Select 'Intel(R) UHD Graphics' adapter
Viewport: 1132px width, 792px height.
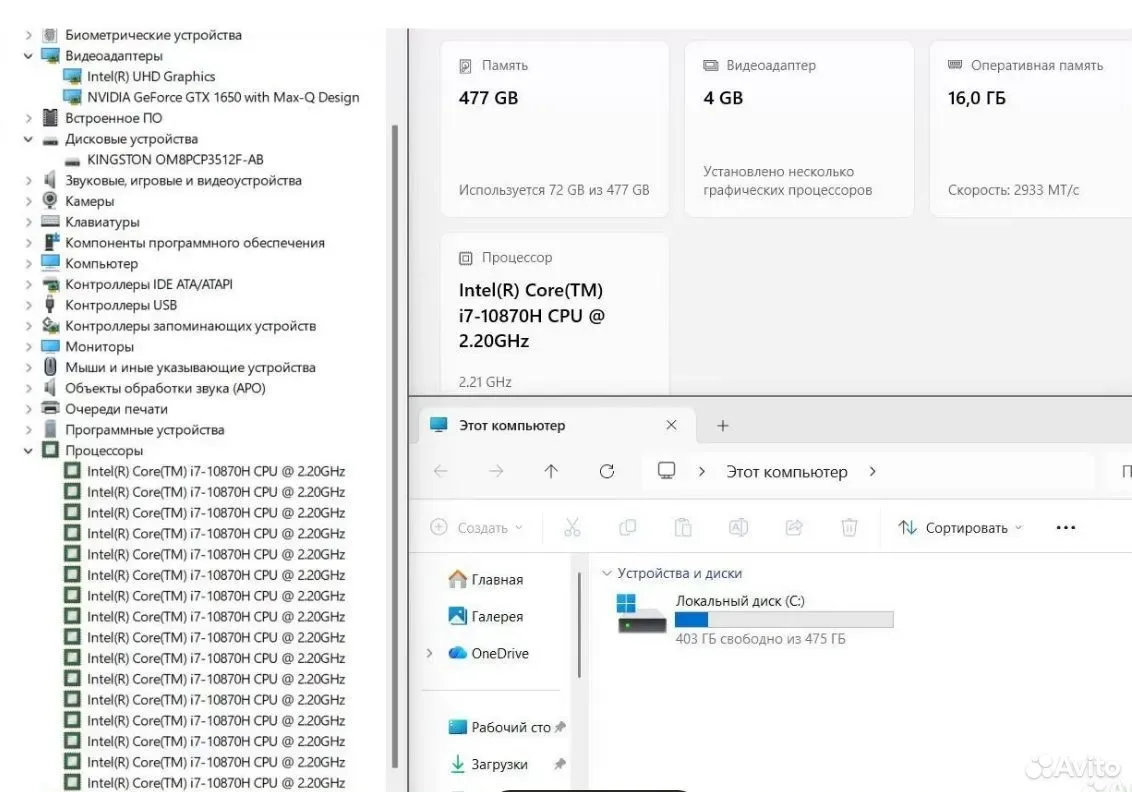click(151, 77)
